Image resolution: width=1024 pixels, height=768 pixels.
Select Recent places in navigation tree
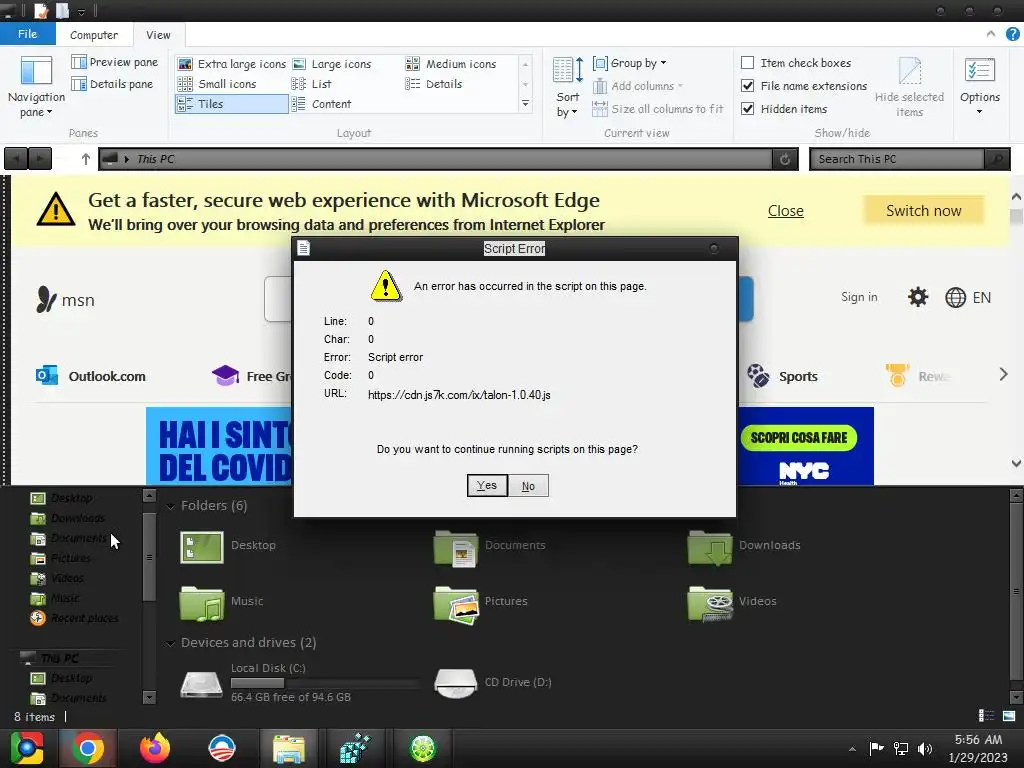coord(74,618)
